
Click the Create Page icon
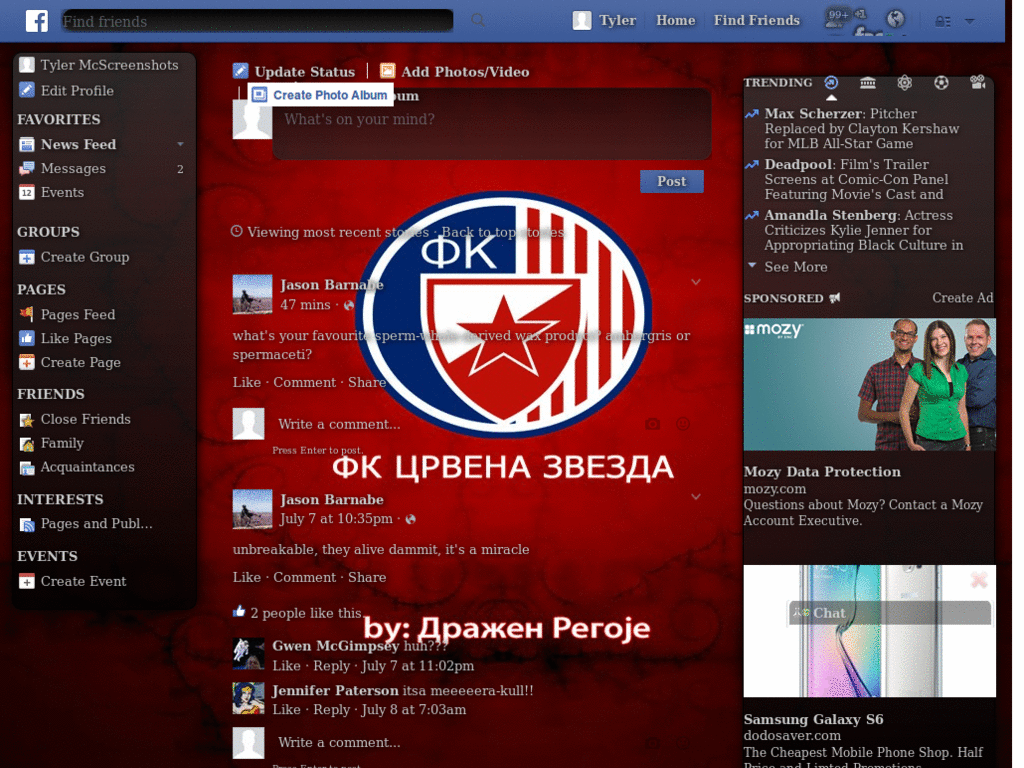click(27, 362)
